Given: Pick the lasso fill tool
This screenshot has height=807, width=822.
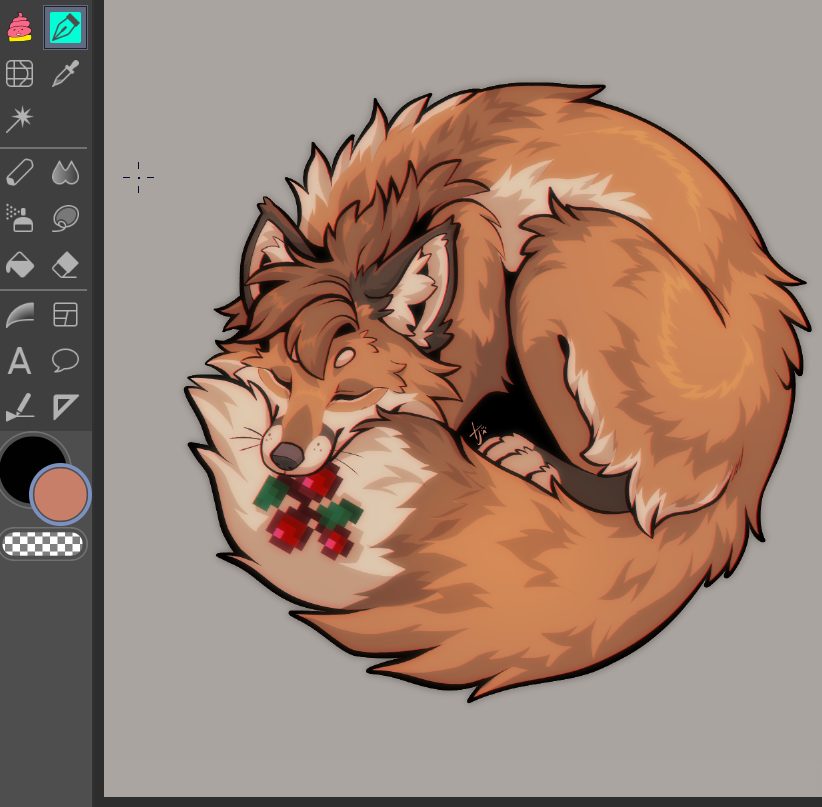Looking at the screenshot, I should [x=65, y=218].
